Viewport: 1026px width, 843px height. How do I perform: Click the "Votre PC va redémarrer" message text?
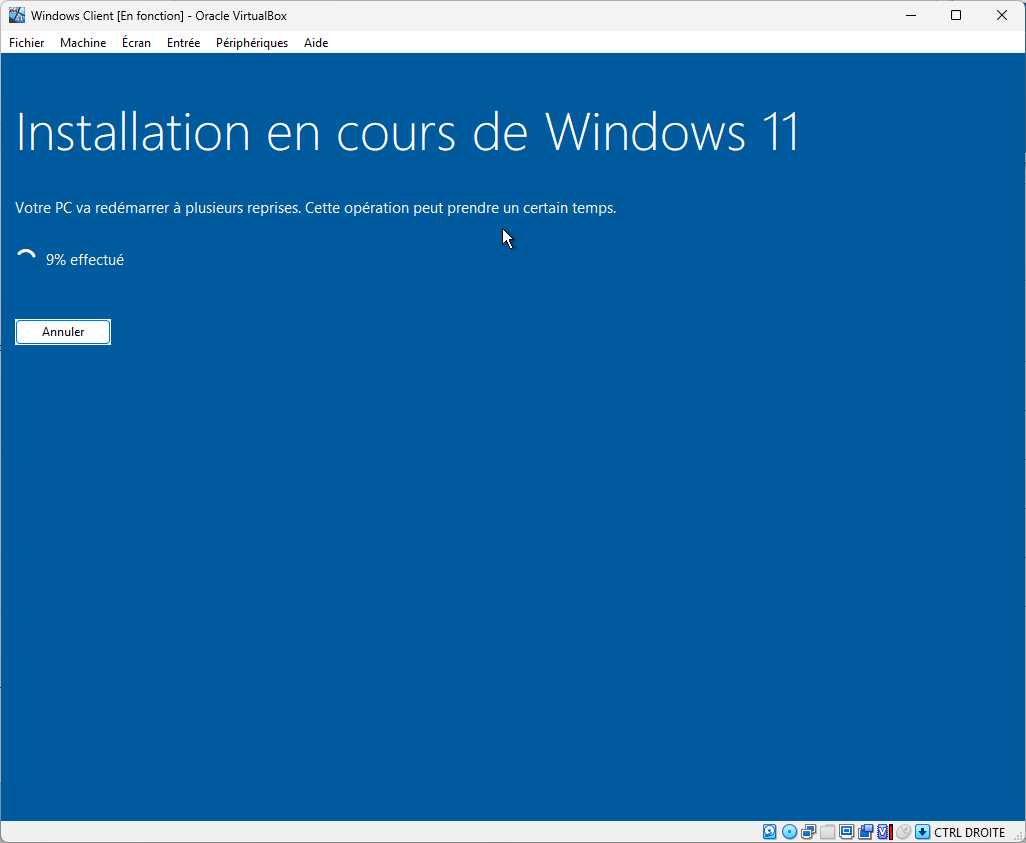click(x=315, y=208)
